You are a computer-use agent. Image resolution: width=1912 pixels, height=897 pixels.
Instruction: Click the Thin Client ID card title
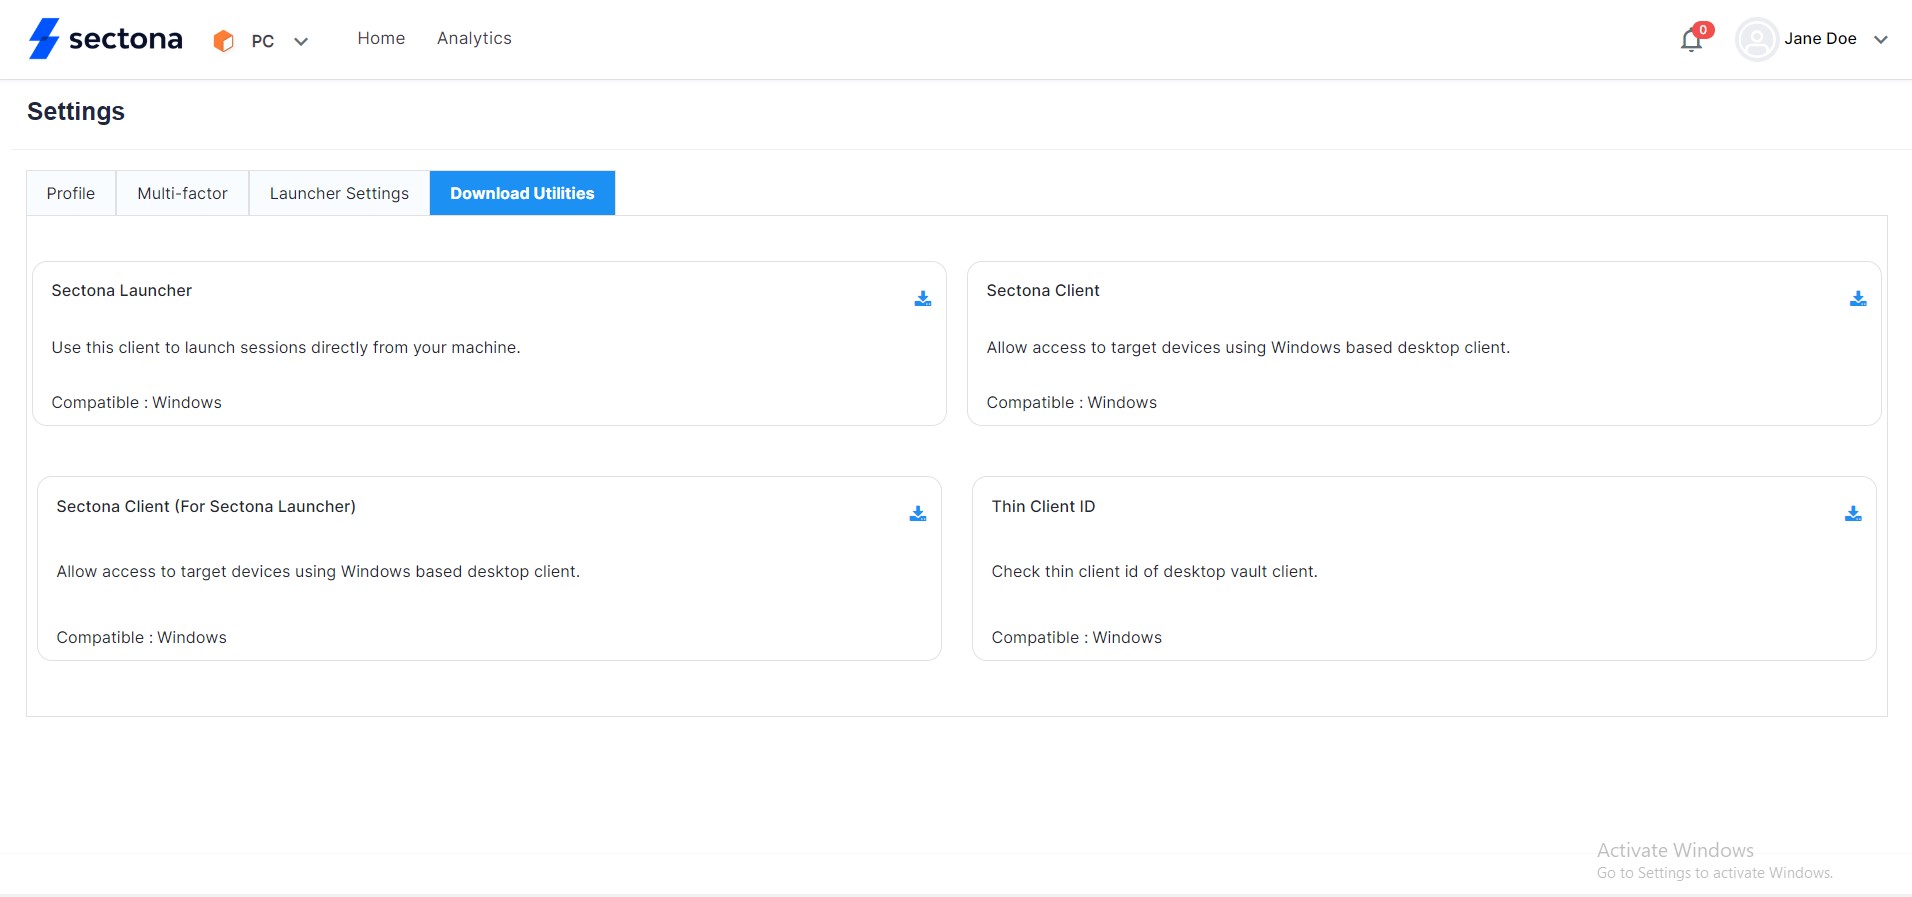coord(1043,507)
